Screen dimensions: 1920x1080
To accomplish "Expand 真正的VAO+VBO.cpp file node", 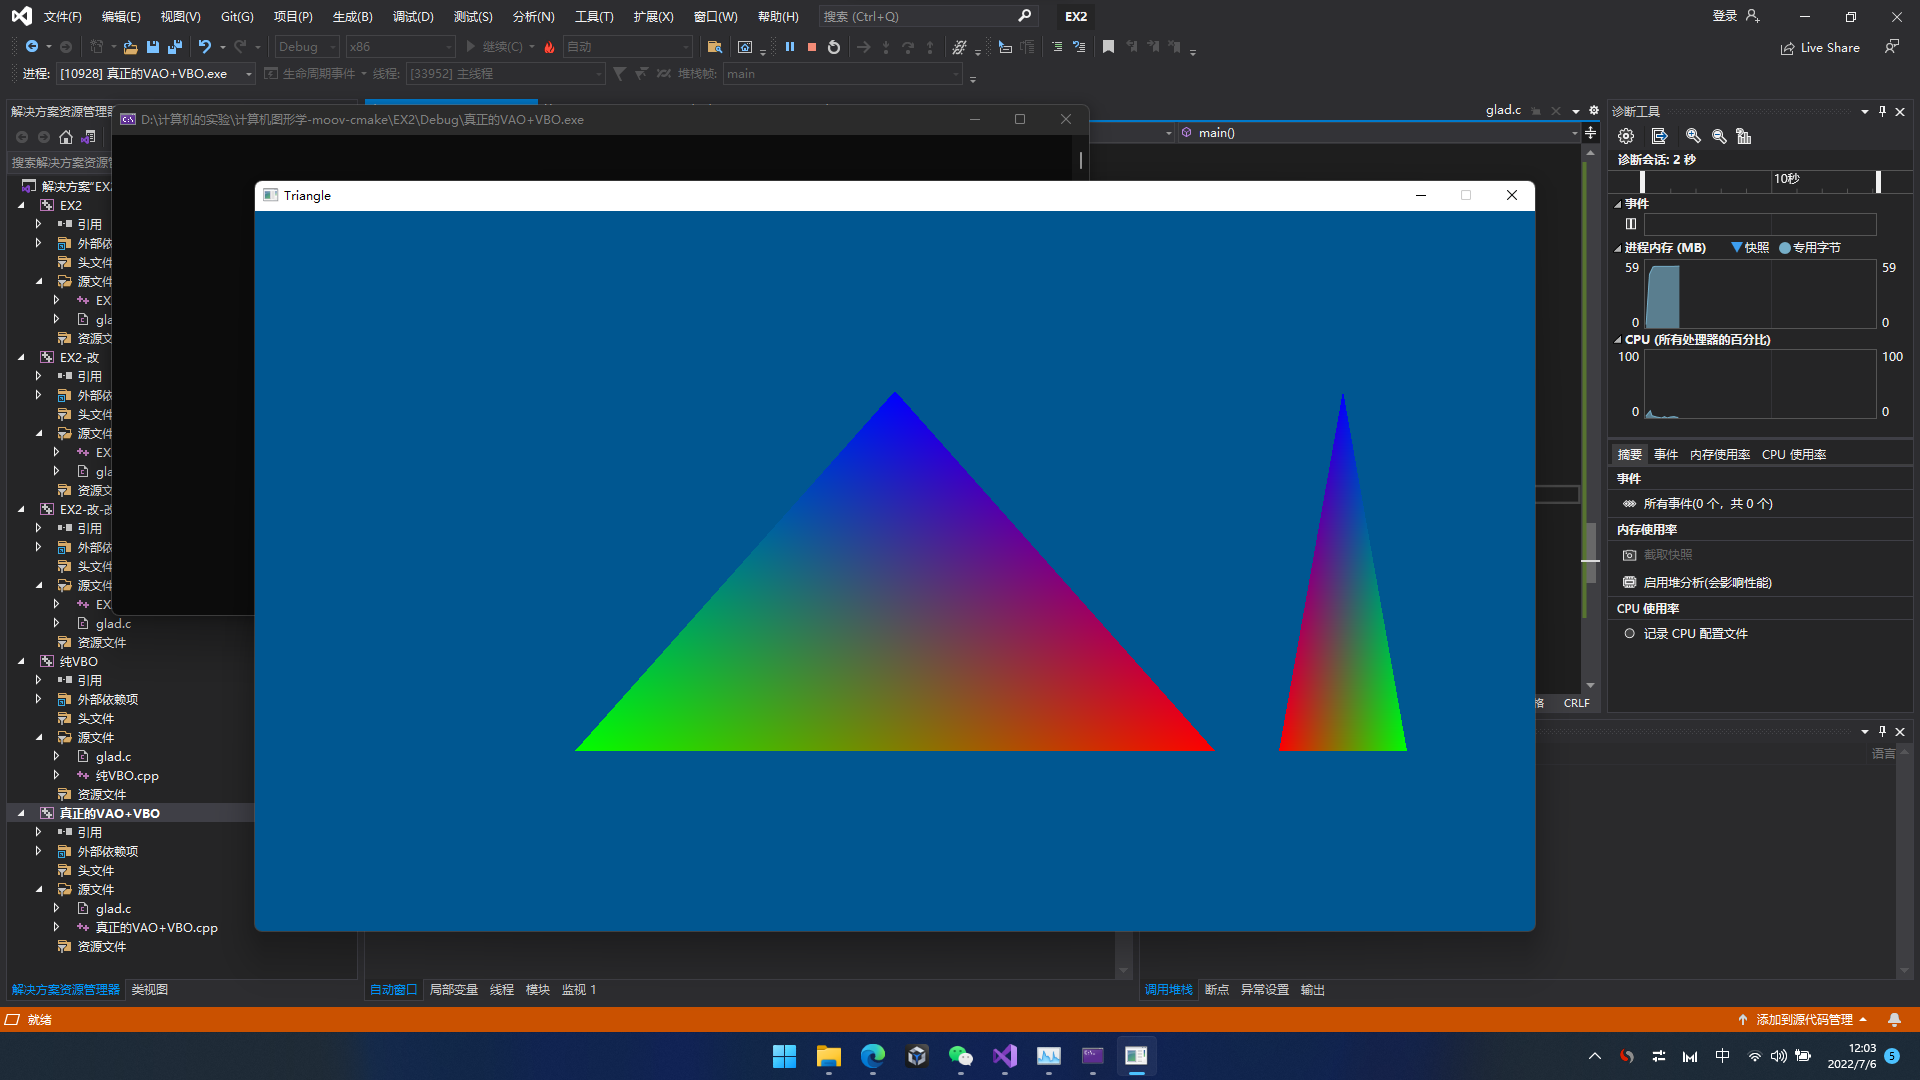I will click(x=56, y=927).
